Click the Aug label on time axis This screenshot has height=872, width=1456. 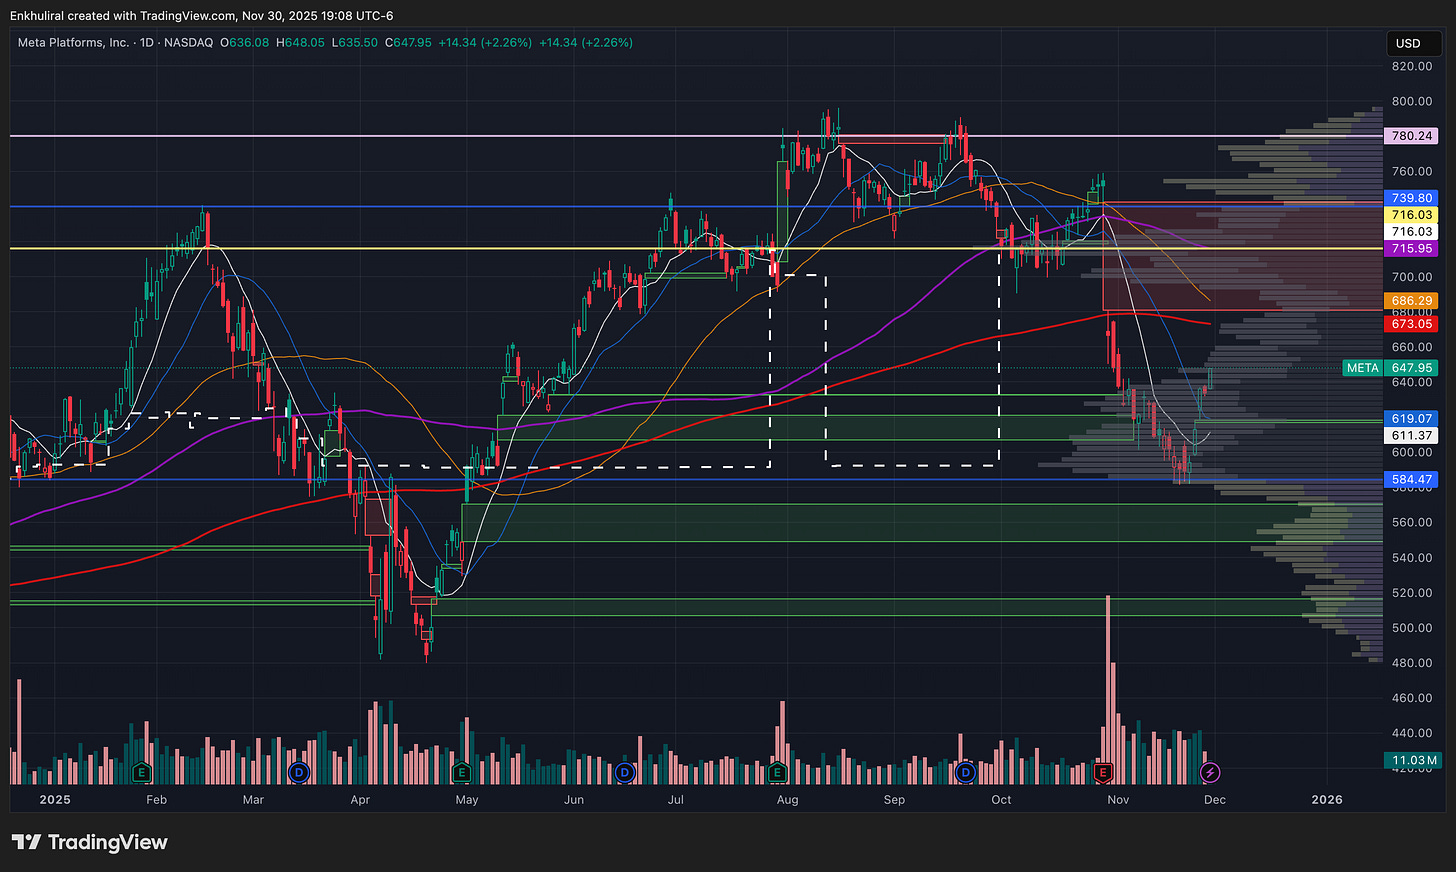(787, 800)
